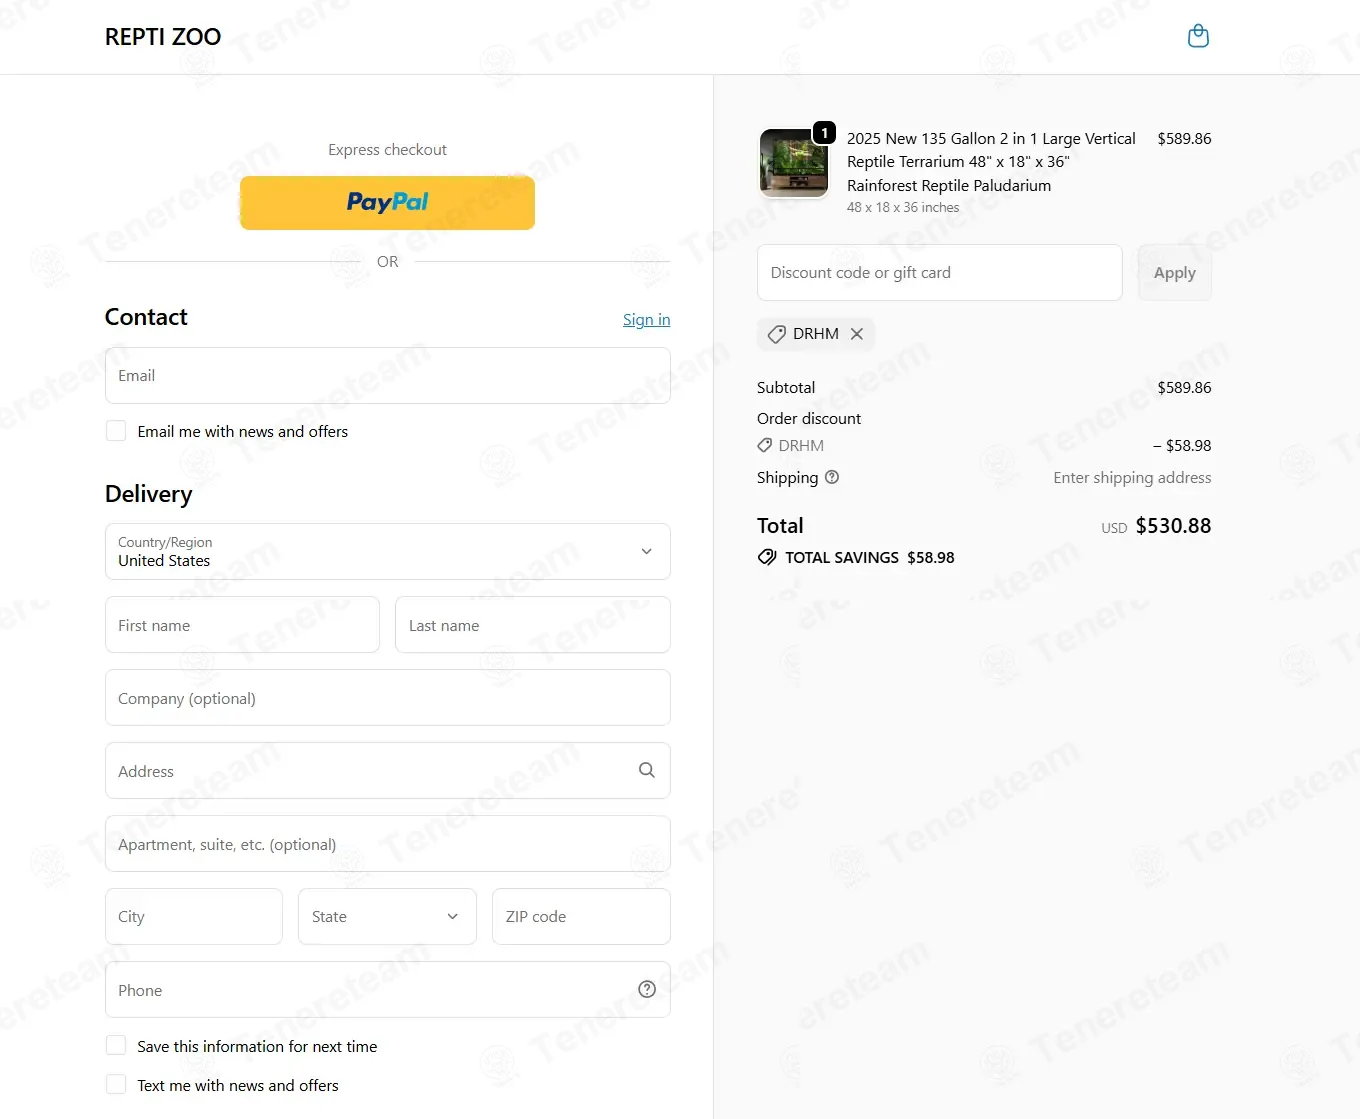Click the shipping help question mark icon
The height and width of the screenshot is (1119, 1360).
tap(832, 477)
